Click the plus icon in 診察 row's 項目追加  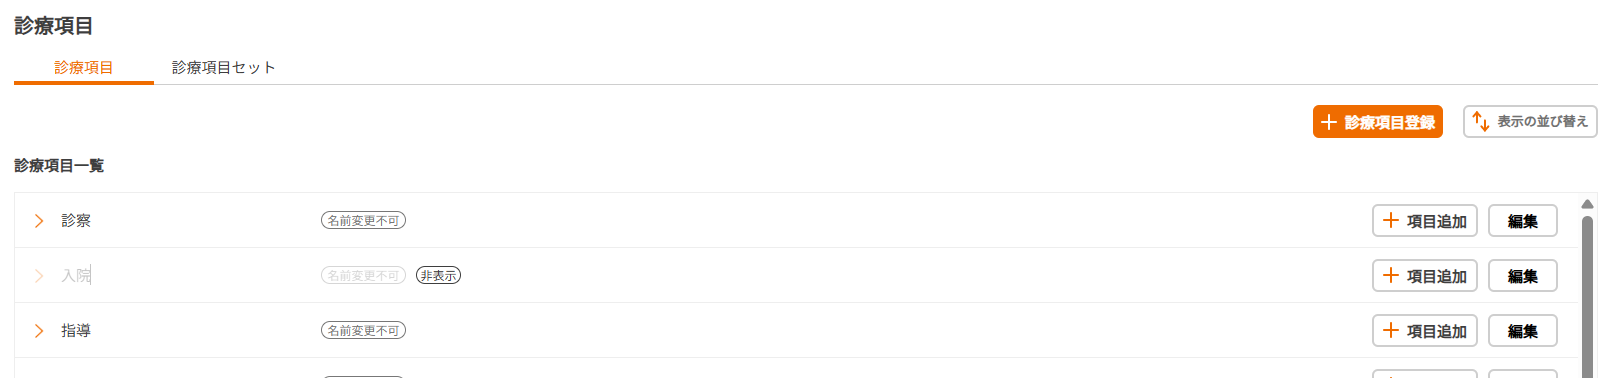tap(1391, 220)
